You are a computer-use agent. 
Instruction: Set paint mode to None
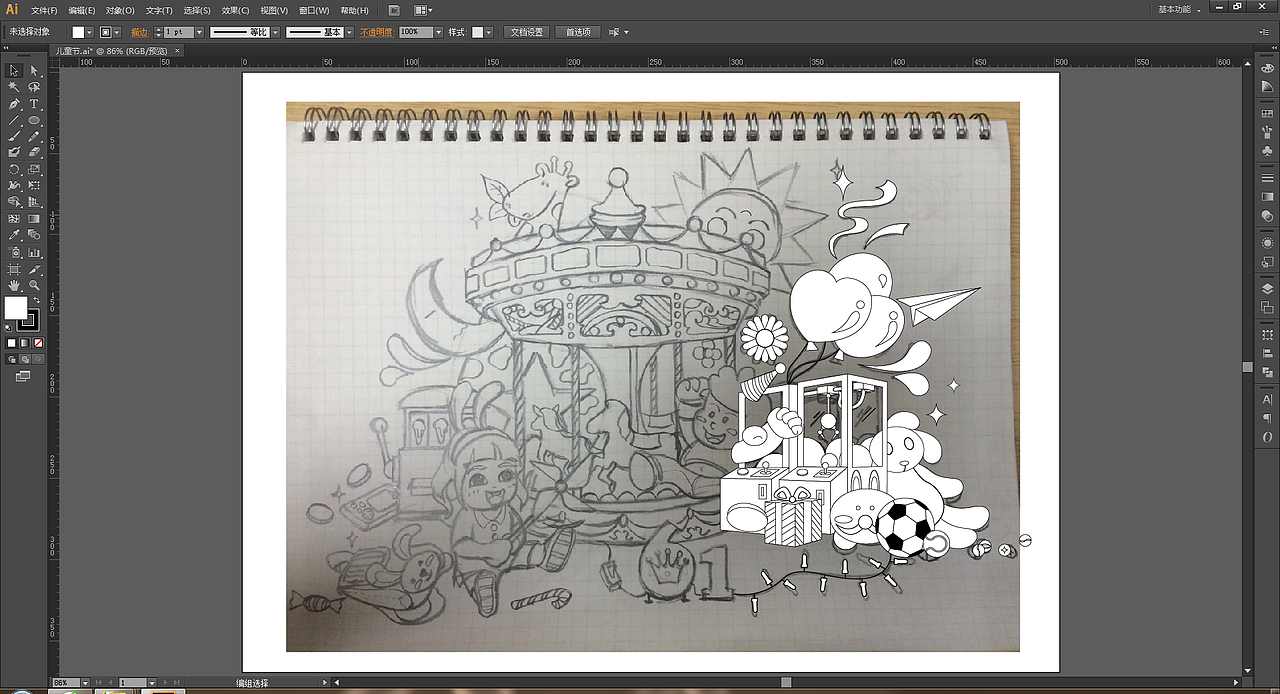(x=37, y=343)
